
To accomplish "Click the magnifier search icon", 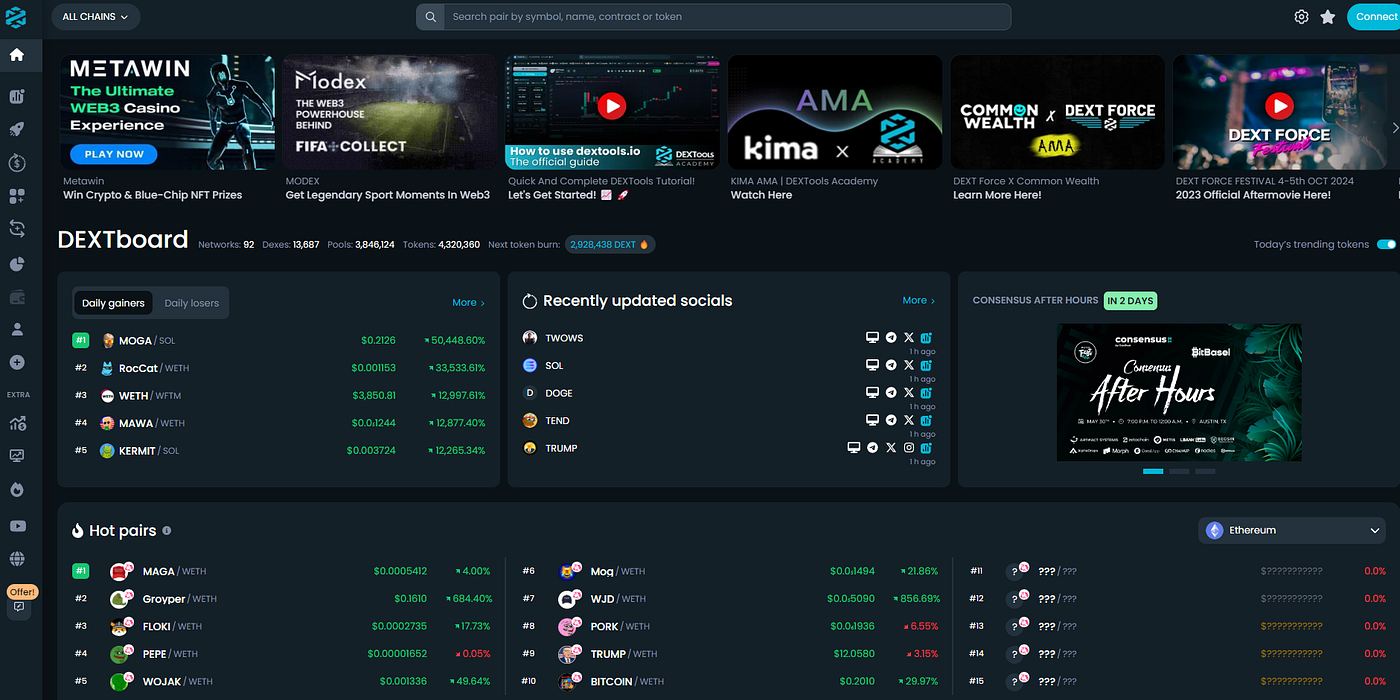I will 430,17.
